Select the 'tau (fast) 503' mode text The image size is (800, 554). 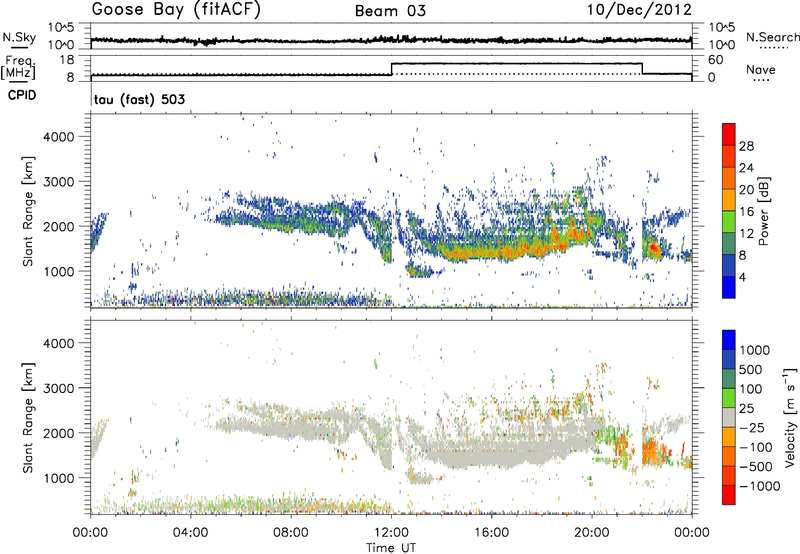(139, 99)
